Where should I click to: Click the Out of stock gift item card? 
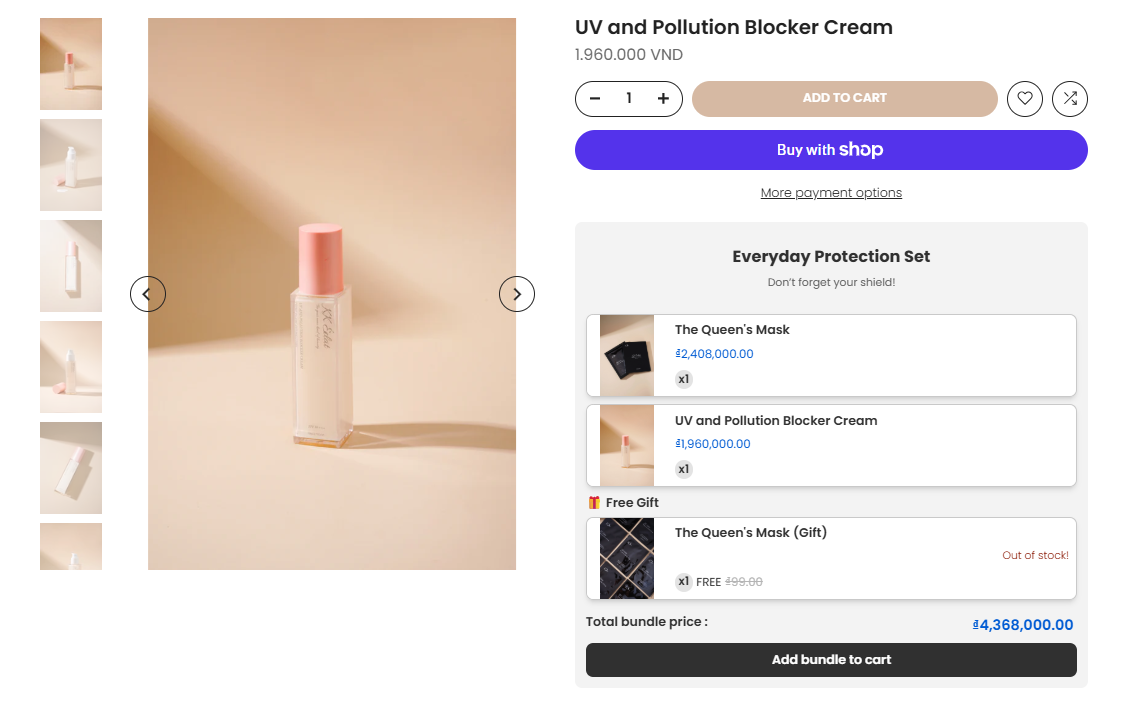(x=831, y=560)
